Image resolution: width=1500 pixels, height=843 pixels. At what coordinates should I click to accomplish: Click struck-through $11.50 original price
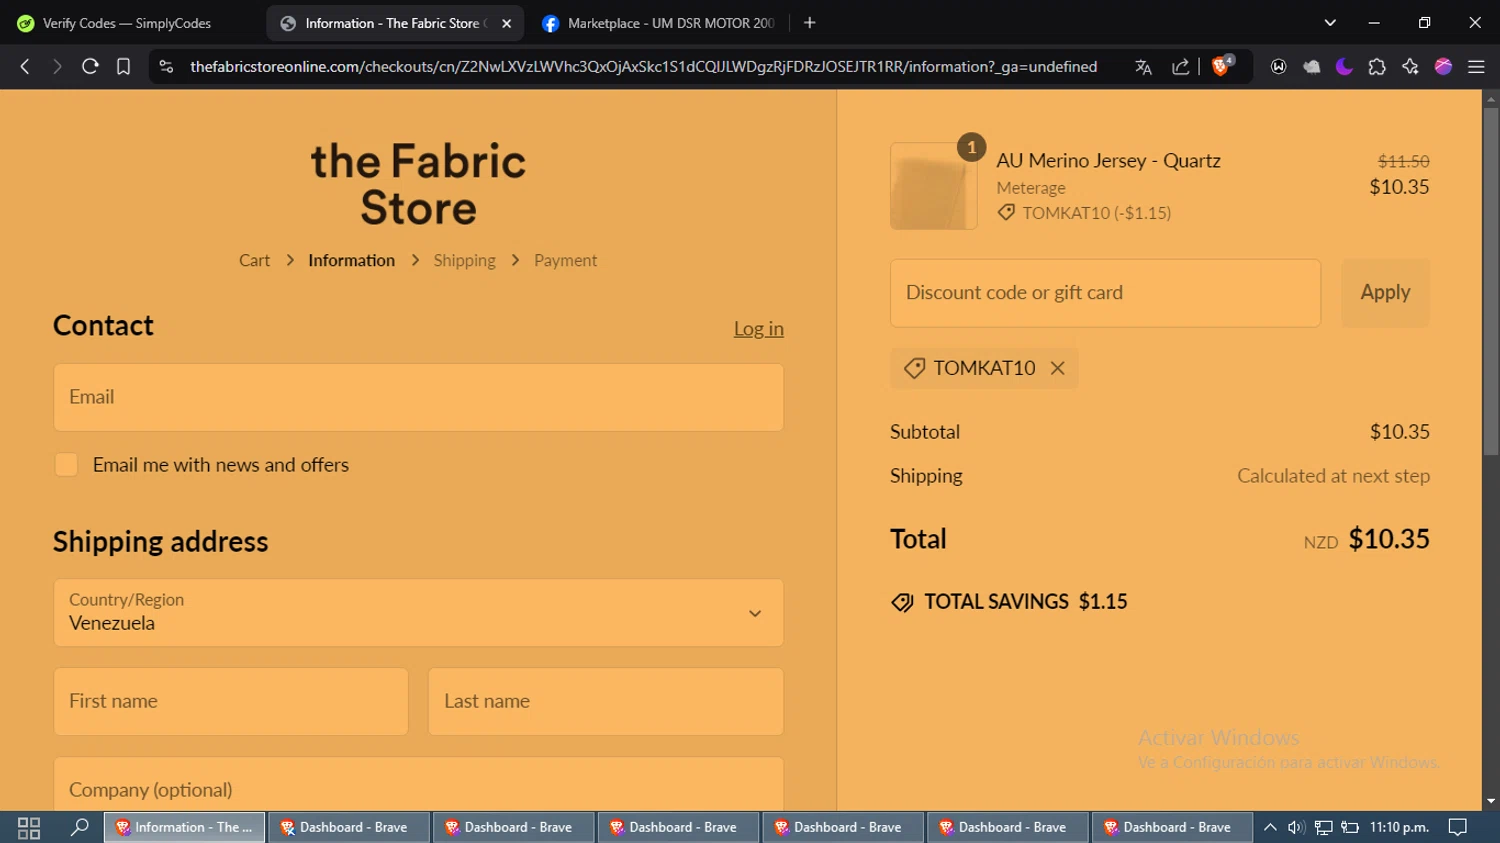tap(1403, 161)
